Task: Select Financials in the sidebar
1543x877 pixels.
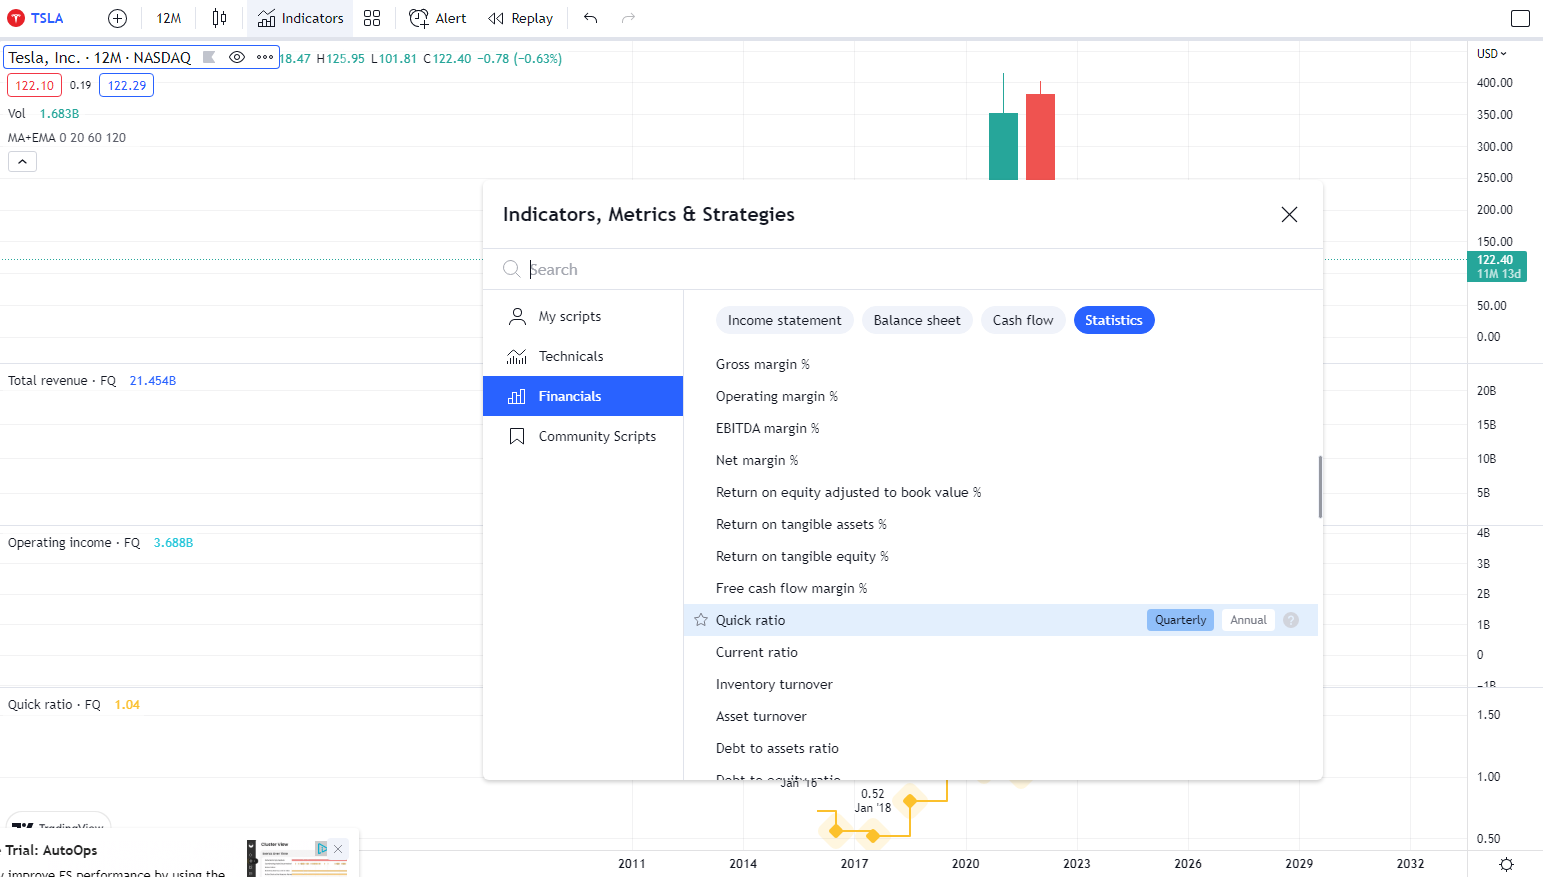Action: tap(583, 396)
